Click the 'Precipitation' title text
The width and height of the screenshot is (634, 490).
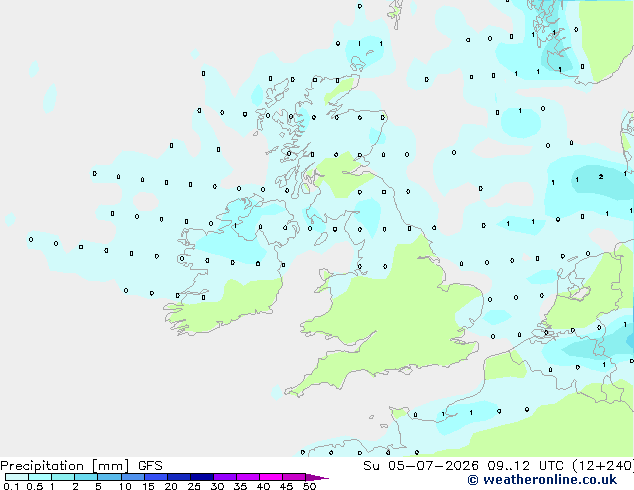[x=42, y=466]
